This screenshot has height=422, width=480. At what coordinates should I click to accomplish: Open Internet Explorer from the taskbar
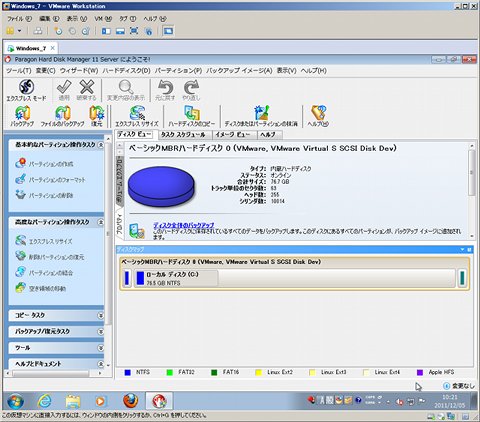point(44,400)
